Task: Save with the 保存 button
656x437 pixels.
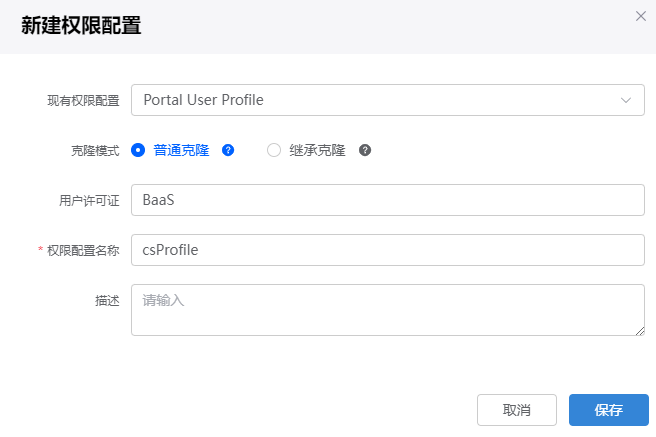Action: coord(609,410)
